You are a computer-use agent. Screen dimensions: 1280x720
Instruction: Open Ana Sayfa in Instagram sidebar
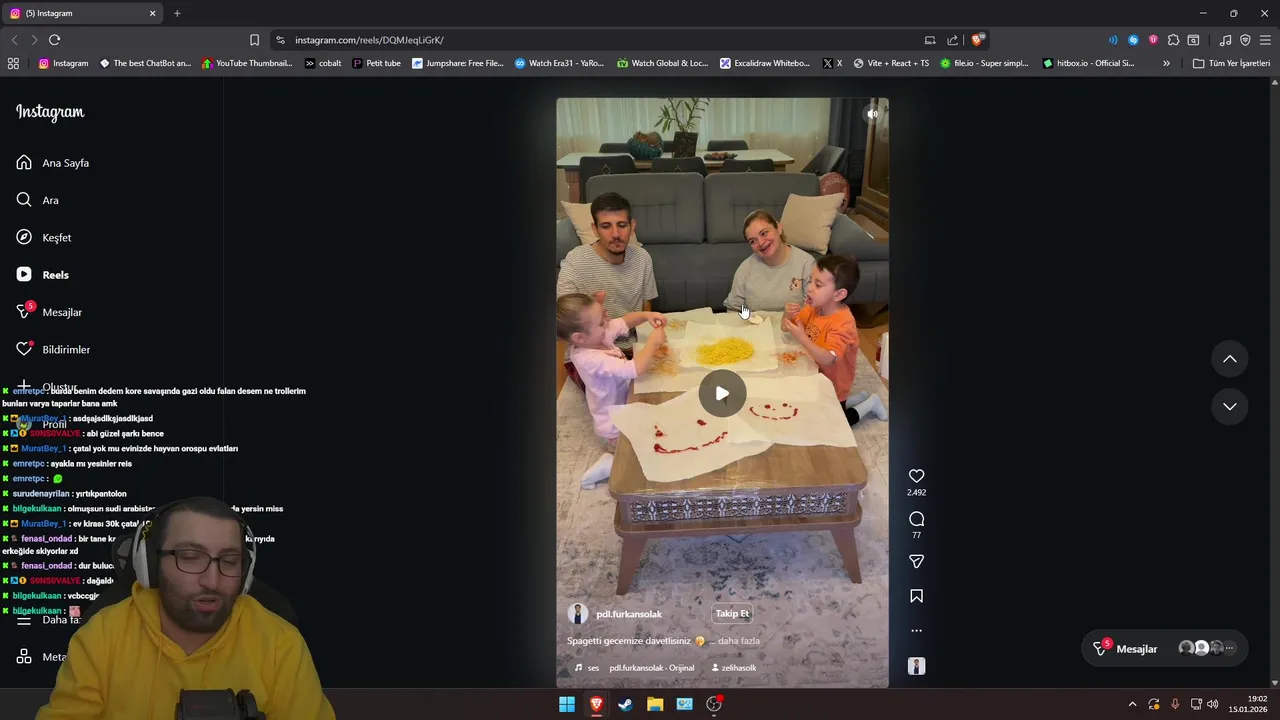coord(52,163)
